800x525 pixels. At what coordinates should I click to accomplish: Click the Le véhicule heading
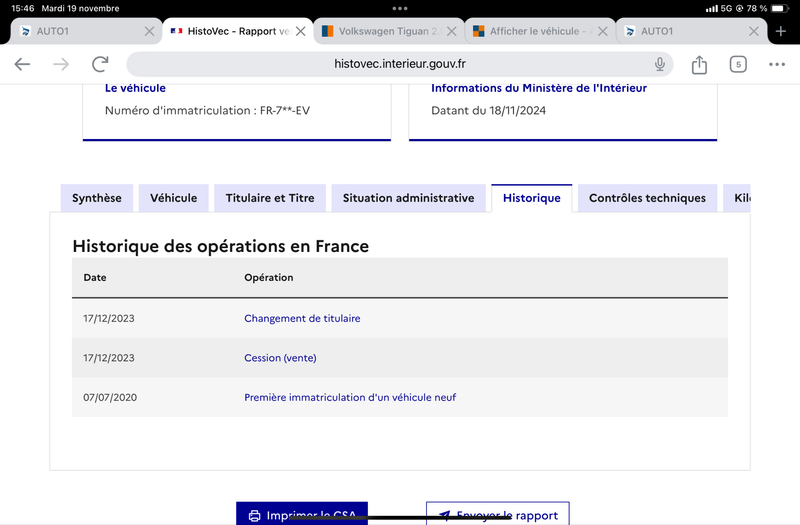tap(135, 88)
